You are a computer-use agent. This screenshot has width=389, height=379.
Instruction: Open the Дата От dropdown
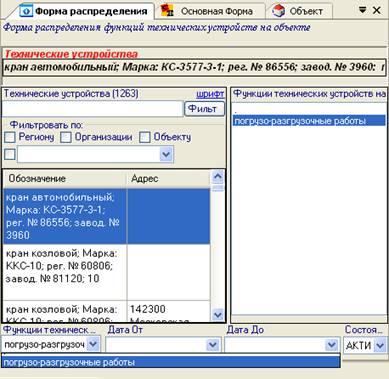coord(213,345)
